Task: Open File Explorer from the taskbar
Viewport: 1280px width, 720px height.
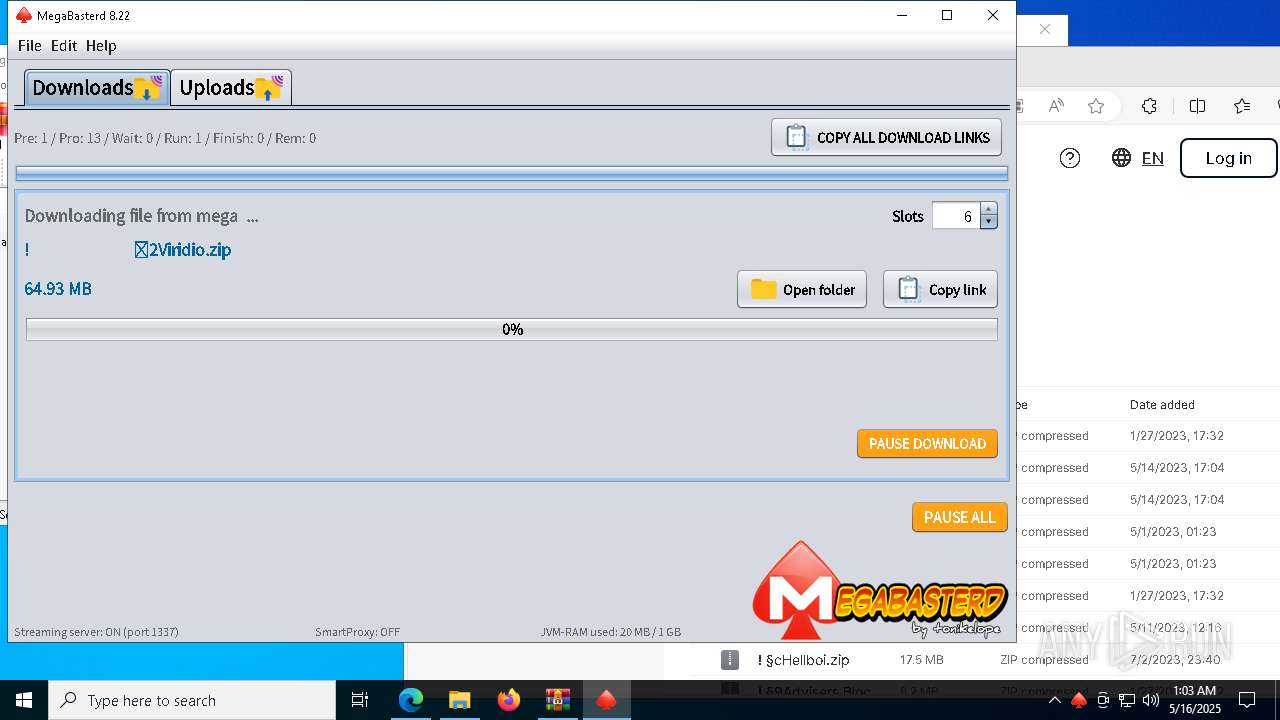Action: click(459, 700)
